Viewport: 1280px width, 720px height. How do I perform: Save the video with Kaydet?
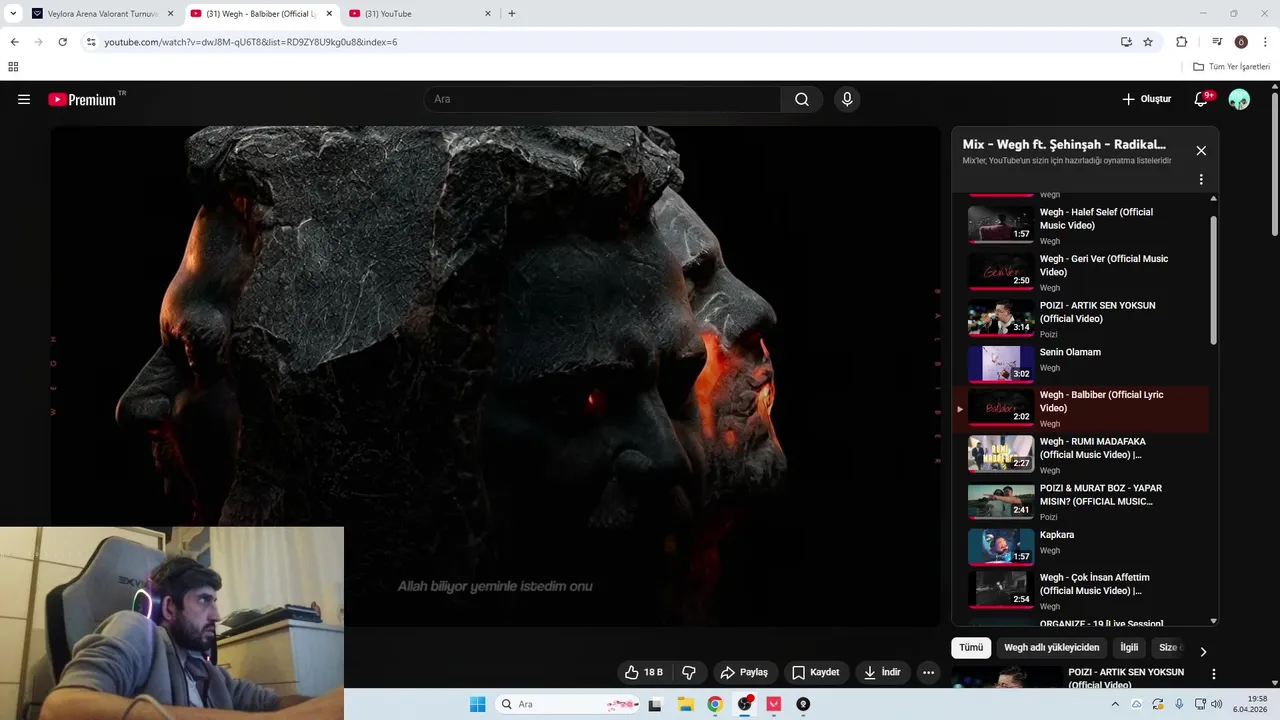816,673
